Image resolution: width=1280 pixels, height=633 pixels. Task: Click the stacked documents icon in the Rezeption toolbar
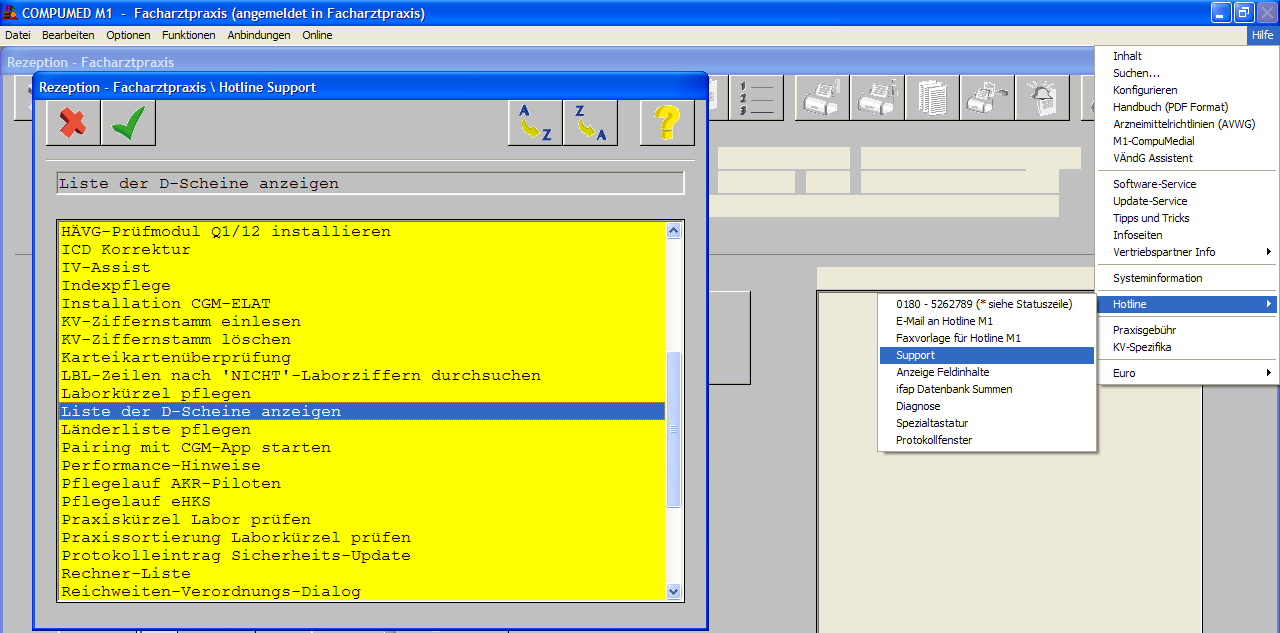point(932,98)
